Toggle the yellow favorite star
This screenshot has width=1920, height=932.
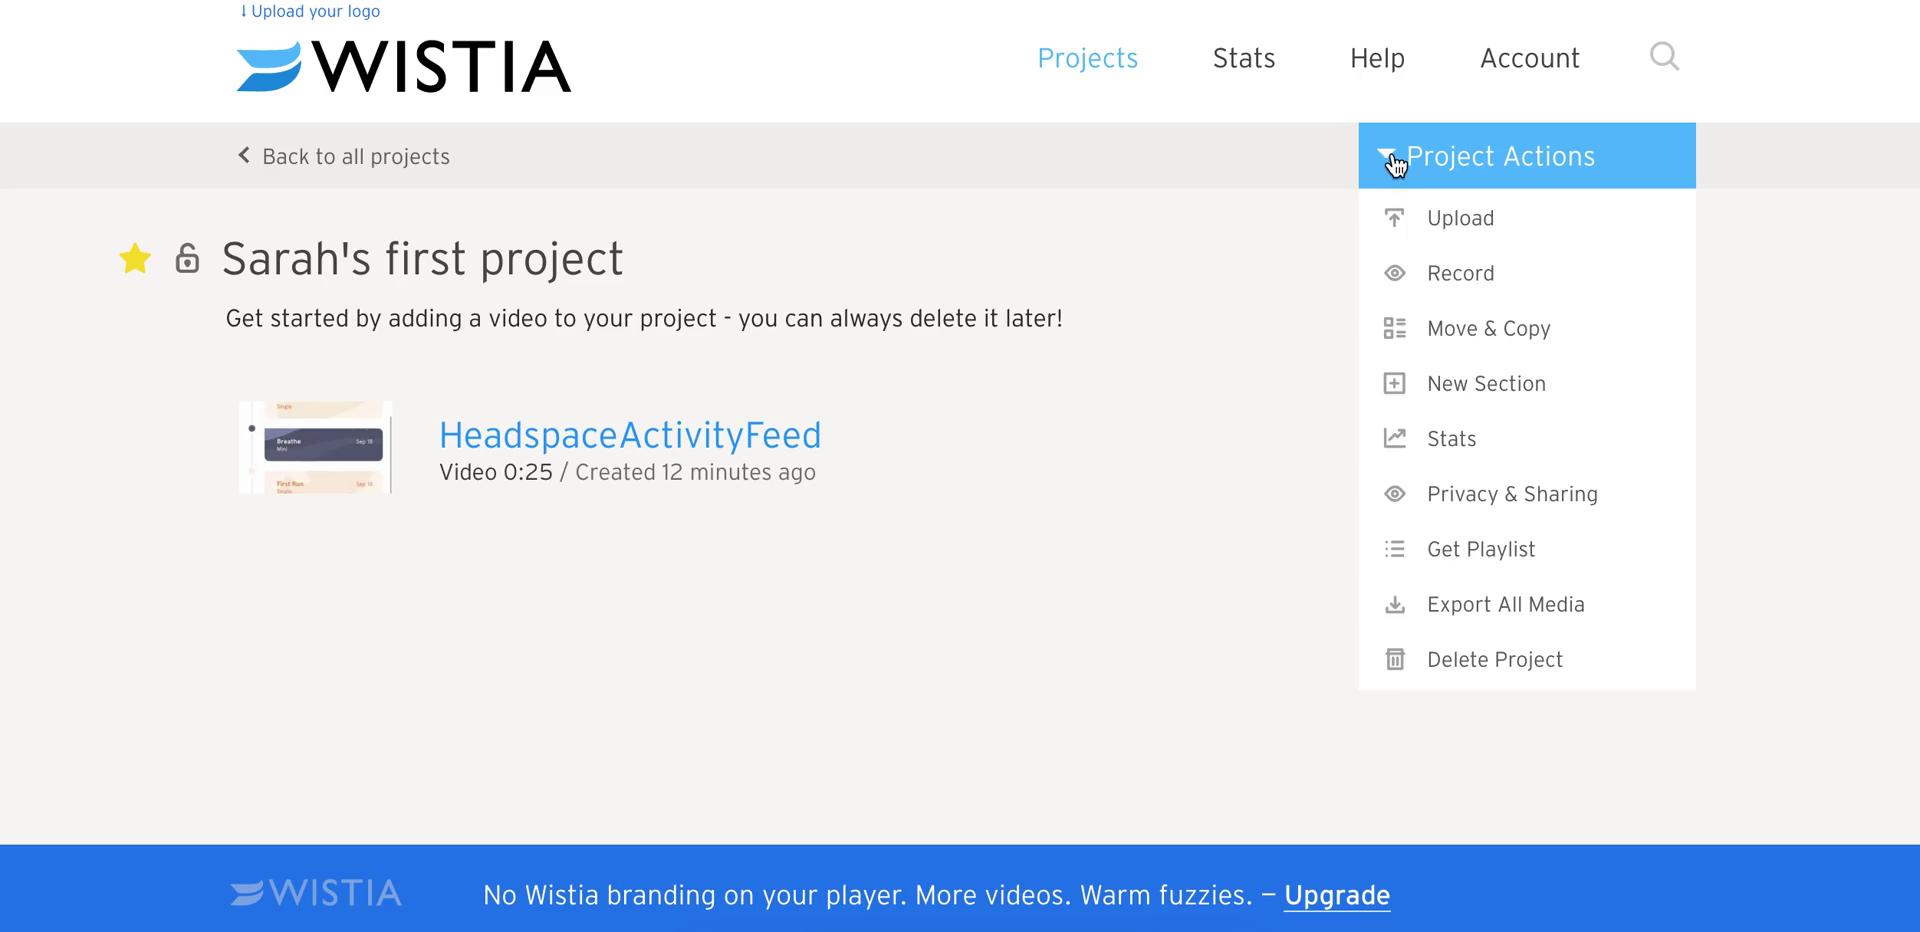[135, 258]
